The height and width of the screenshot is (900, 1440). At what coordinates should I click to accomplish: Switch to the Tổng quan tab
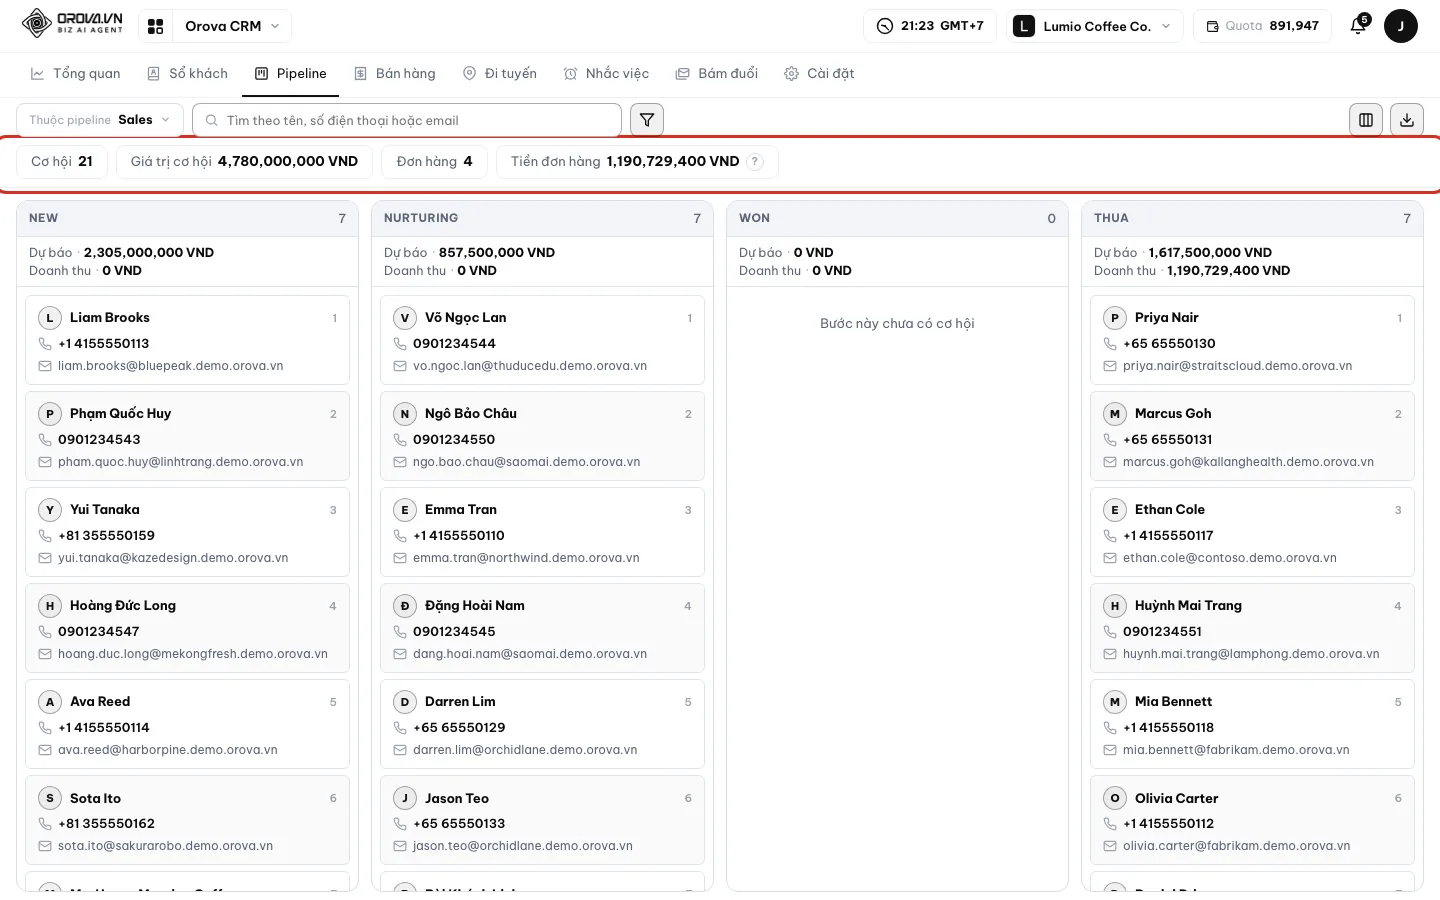(x=76, y=74)
